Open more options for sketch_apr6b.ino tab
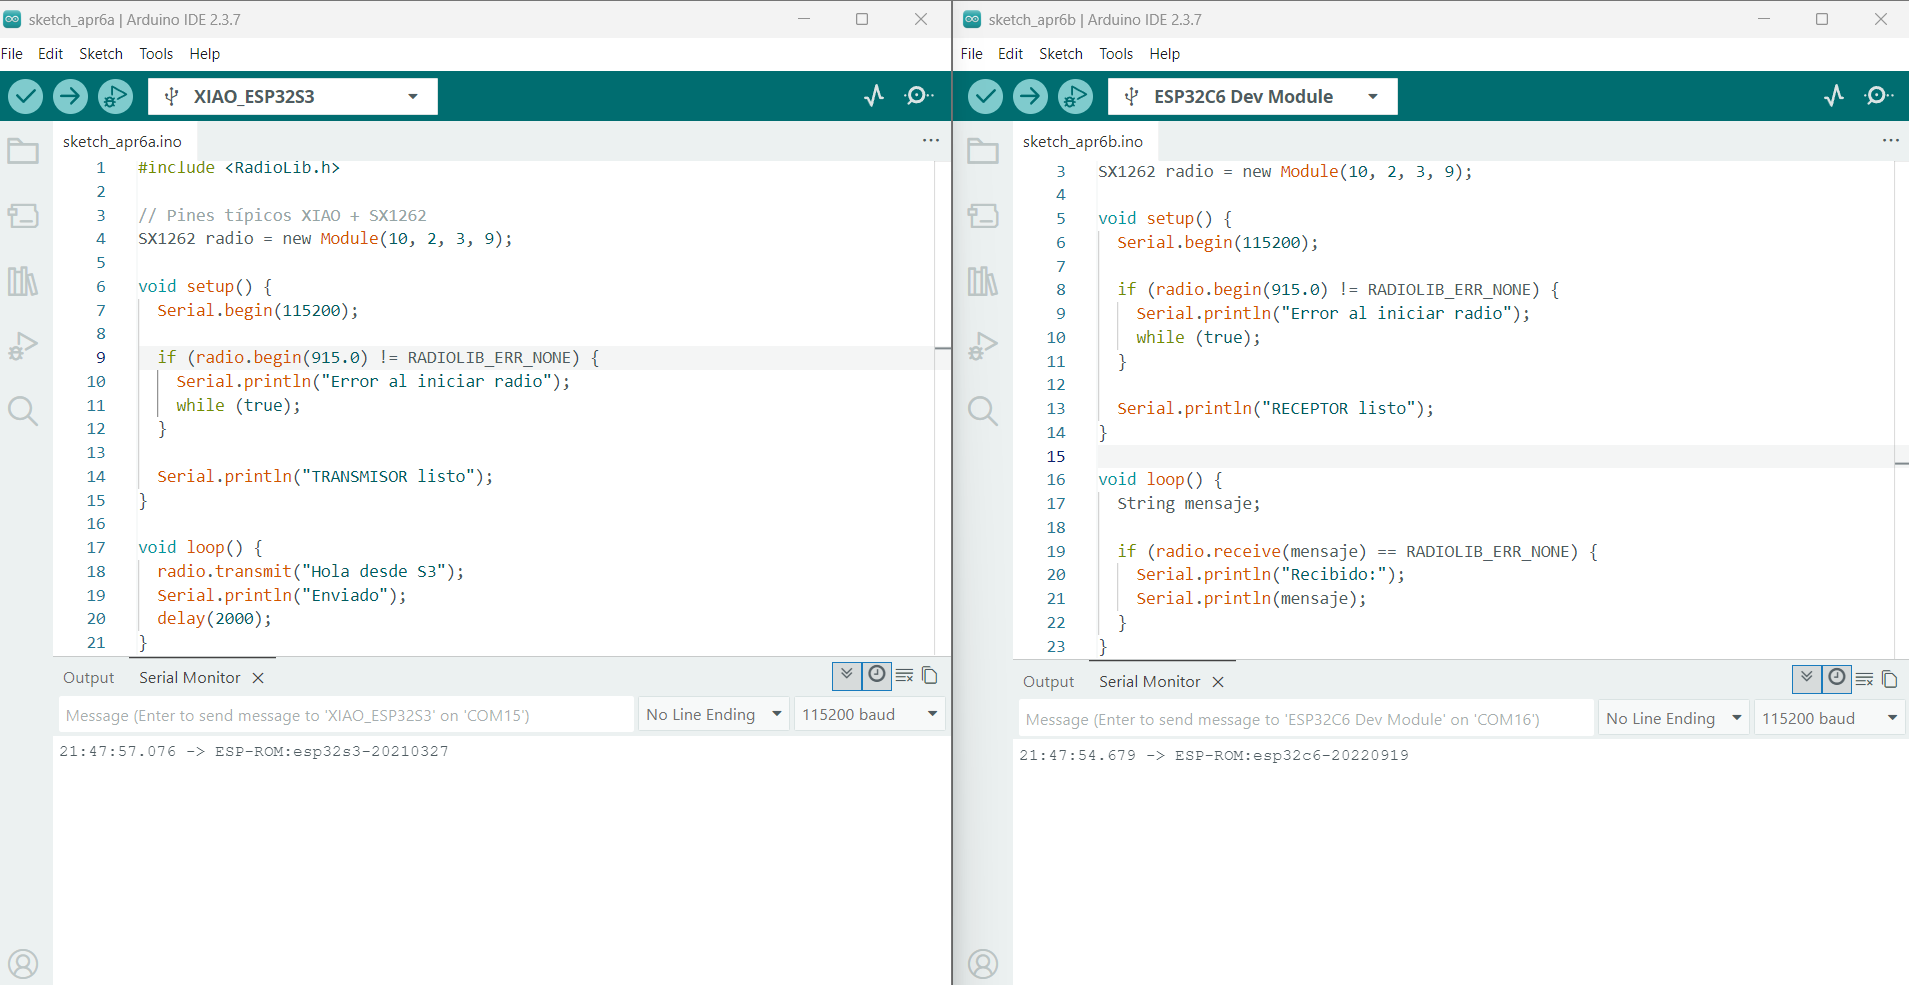The height and width of the screenshot is (985, 1909). point(1890,141)
